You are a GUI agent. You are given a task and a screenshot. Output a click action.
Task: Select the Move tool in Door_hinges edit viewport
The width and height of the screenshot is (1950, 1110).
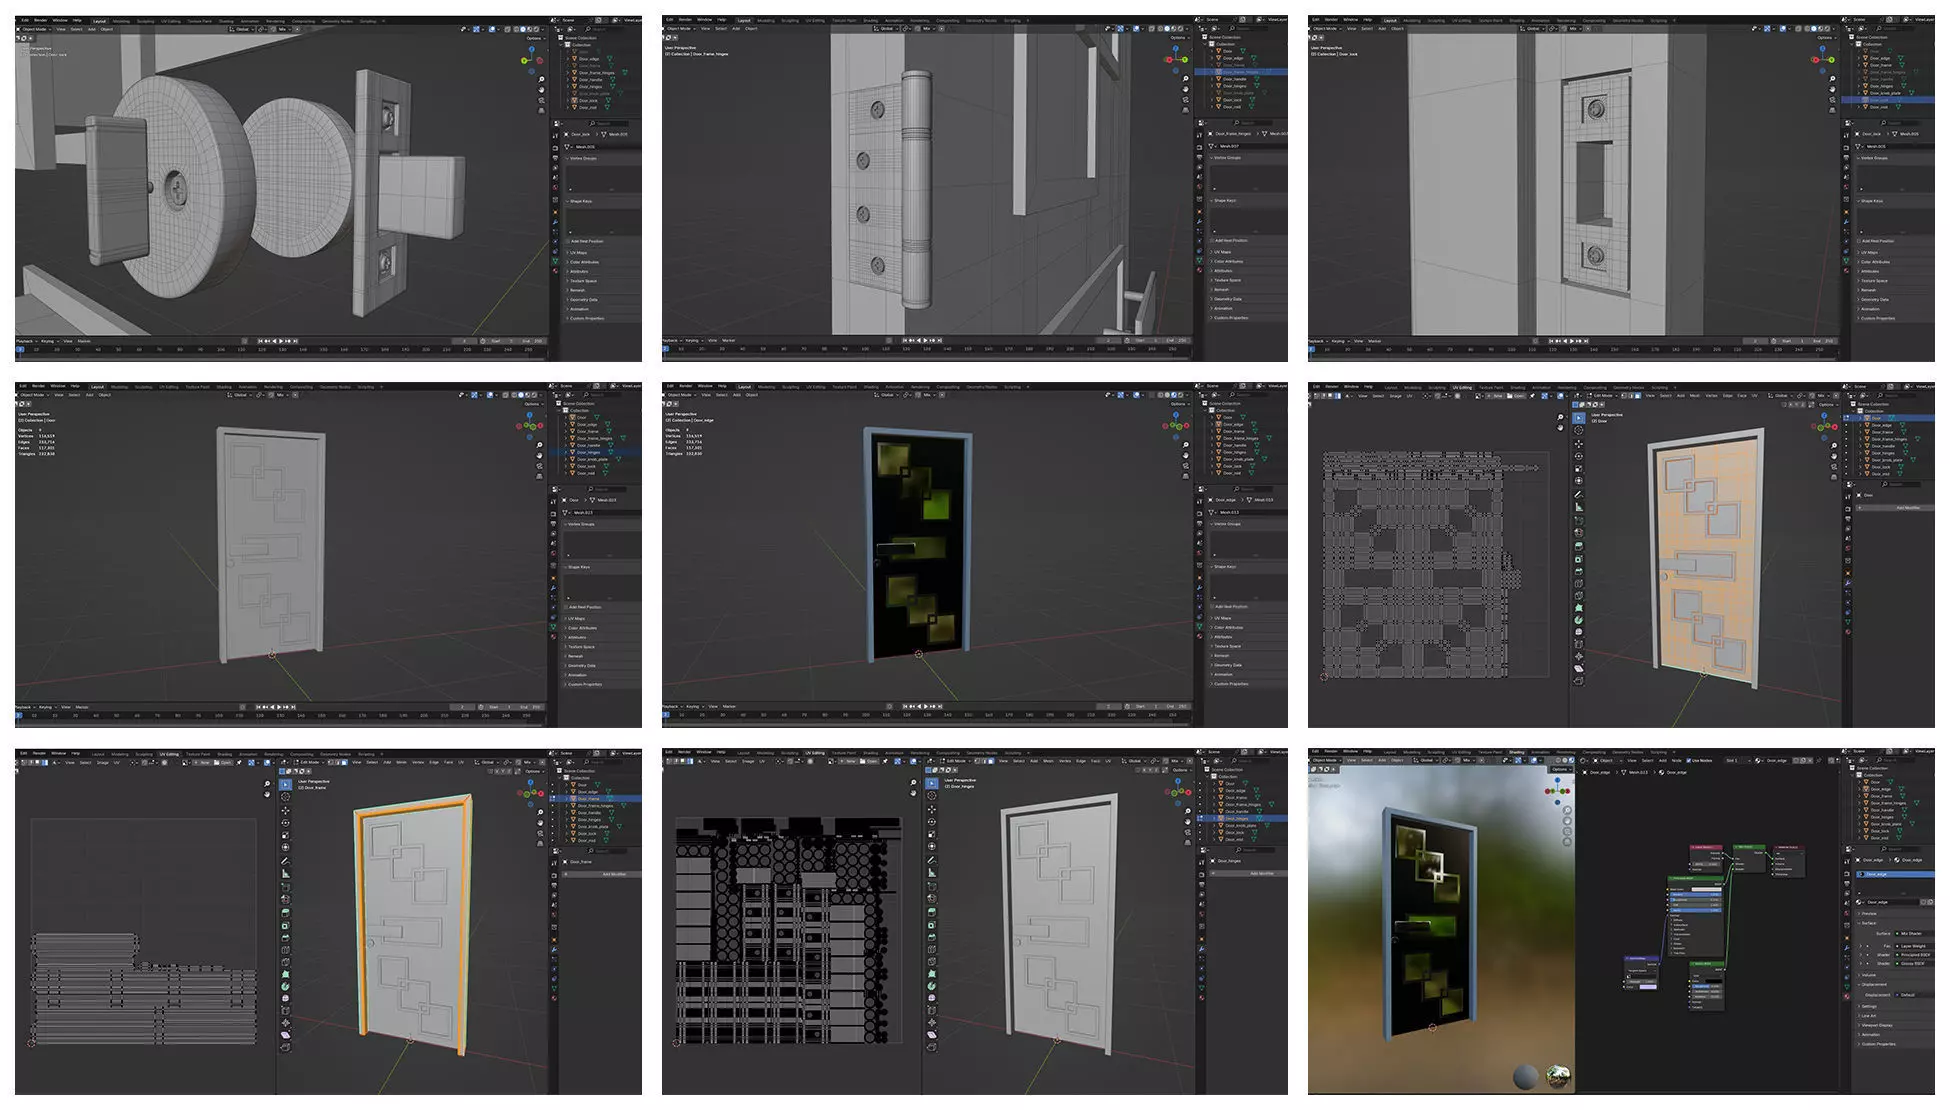coord(932,809)
